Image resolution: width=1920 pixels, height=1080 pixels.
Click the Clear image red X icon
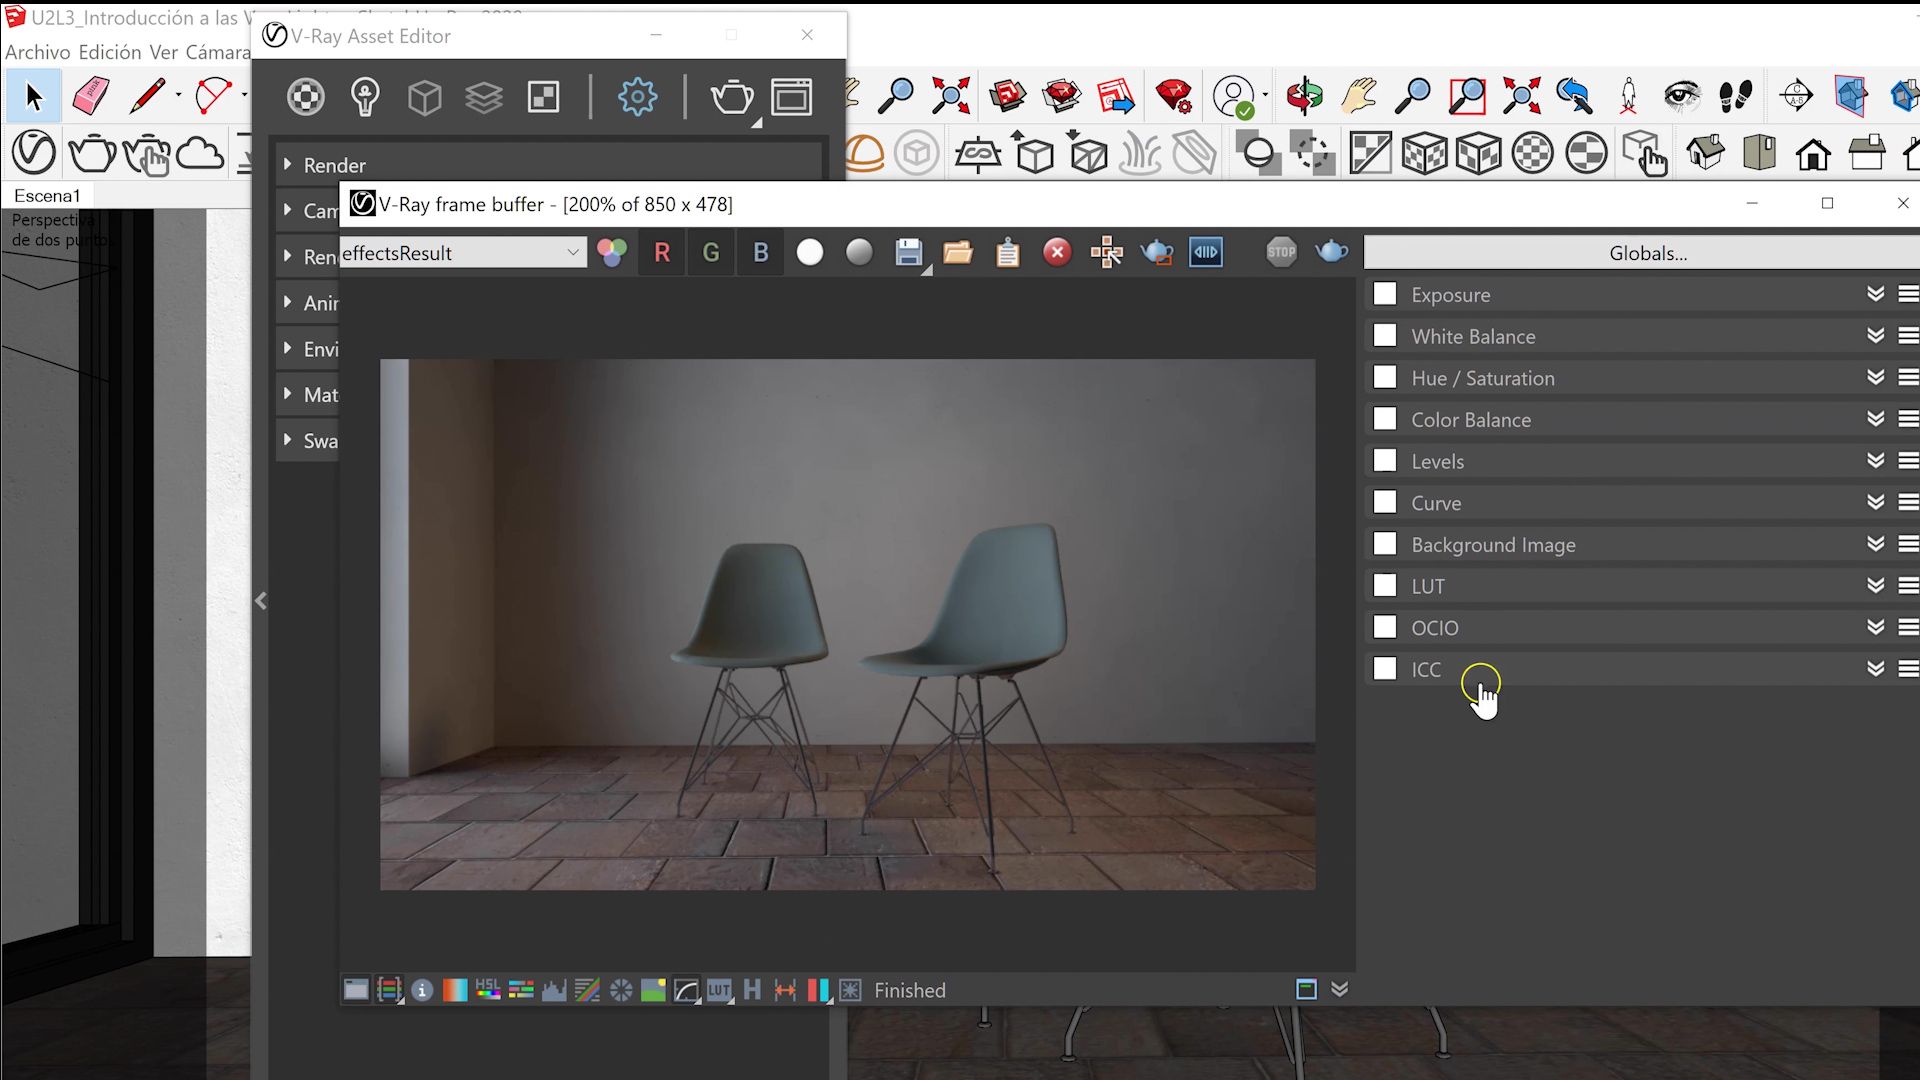pos(1057,253)
